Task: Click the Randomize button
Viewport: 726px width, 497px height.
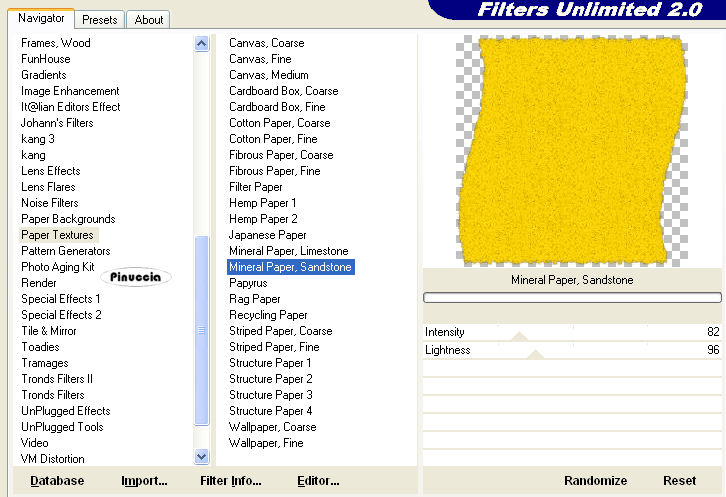Action: 595,481
